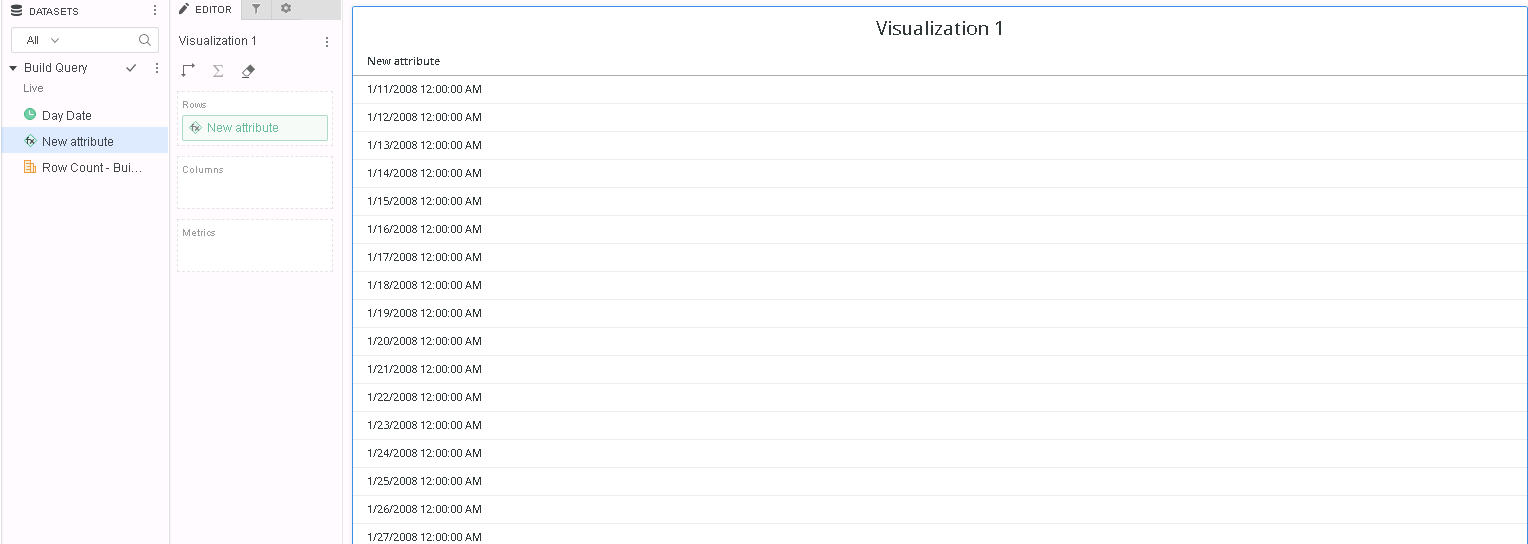The width and height of the screenshot is (1528, 544).
Task: Open the All filter dropdown
Action: click(x=43, y=40)
